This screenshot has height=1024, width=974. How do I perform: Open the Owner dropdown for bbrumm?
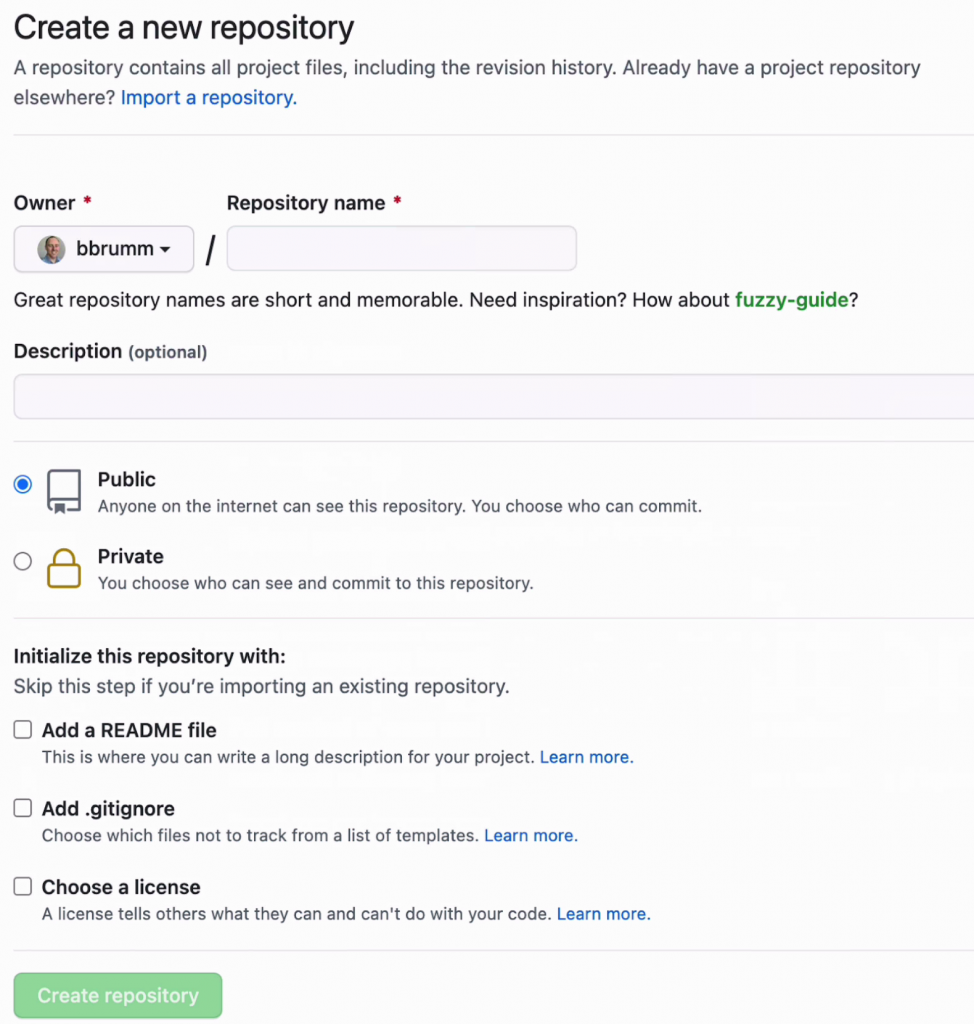104,249
